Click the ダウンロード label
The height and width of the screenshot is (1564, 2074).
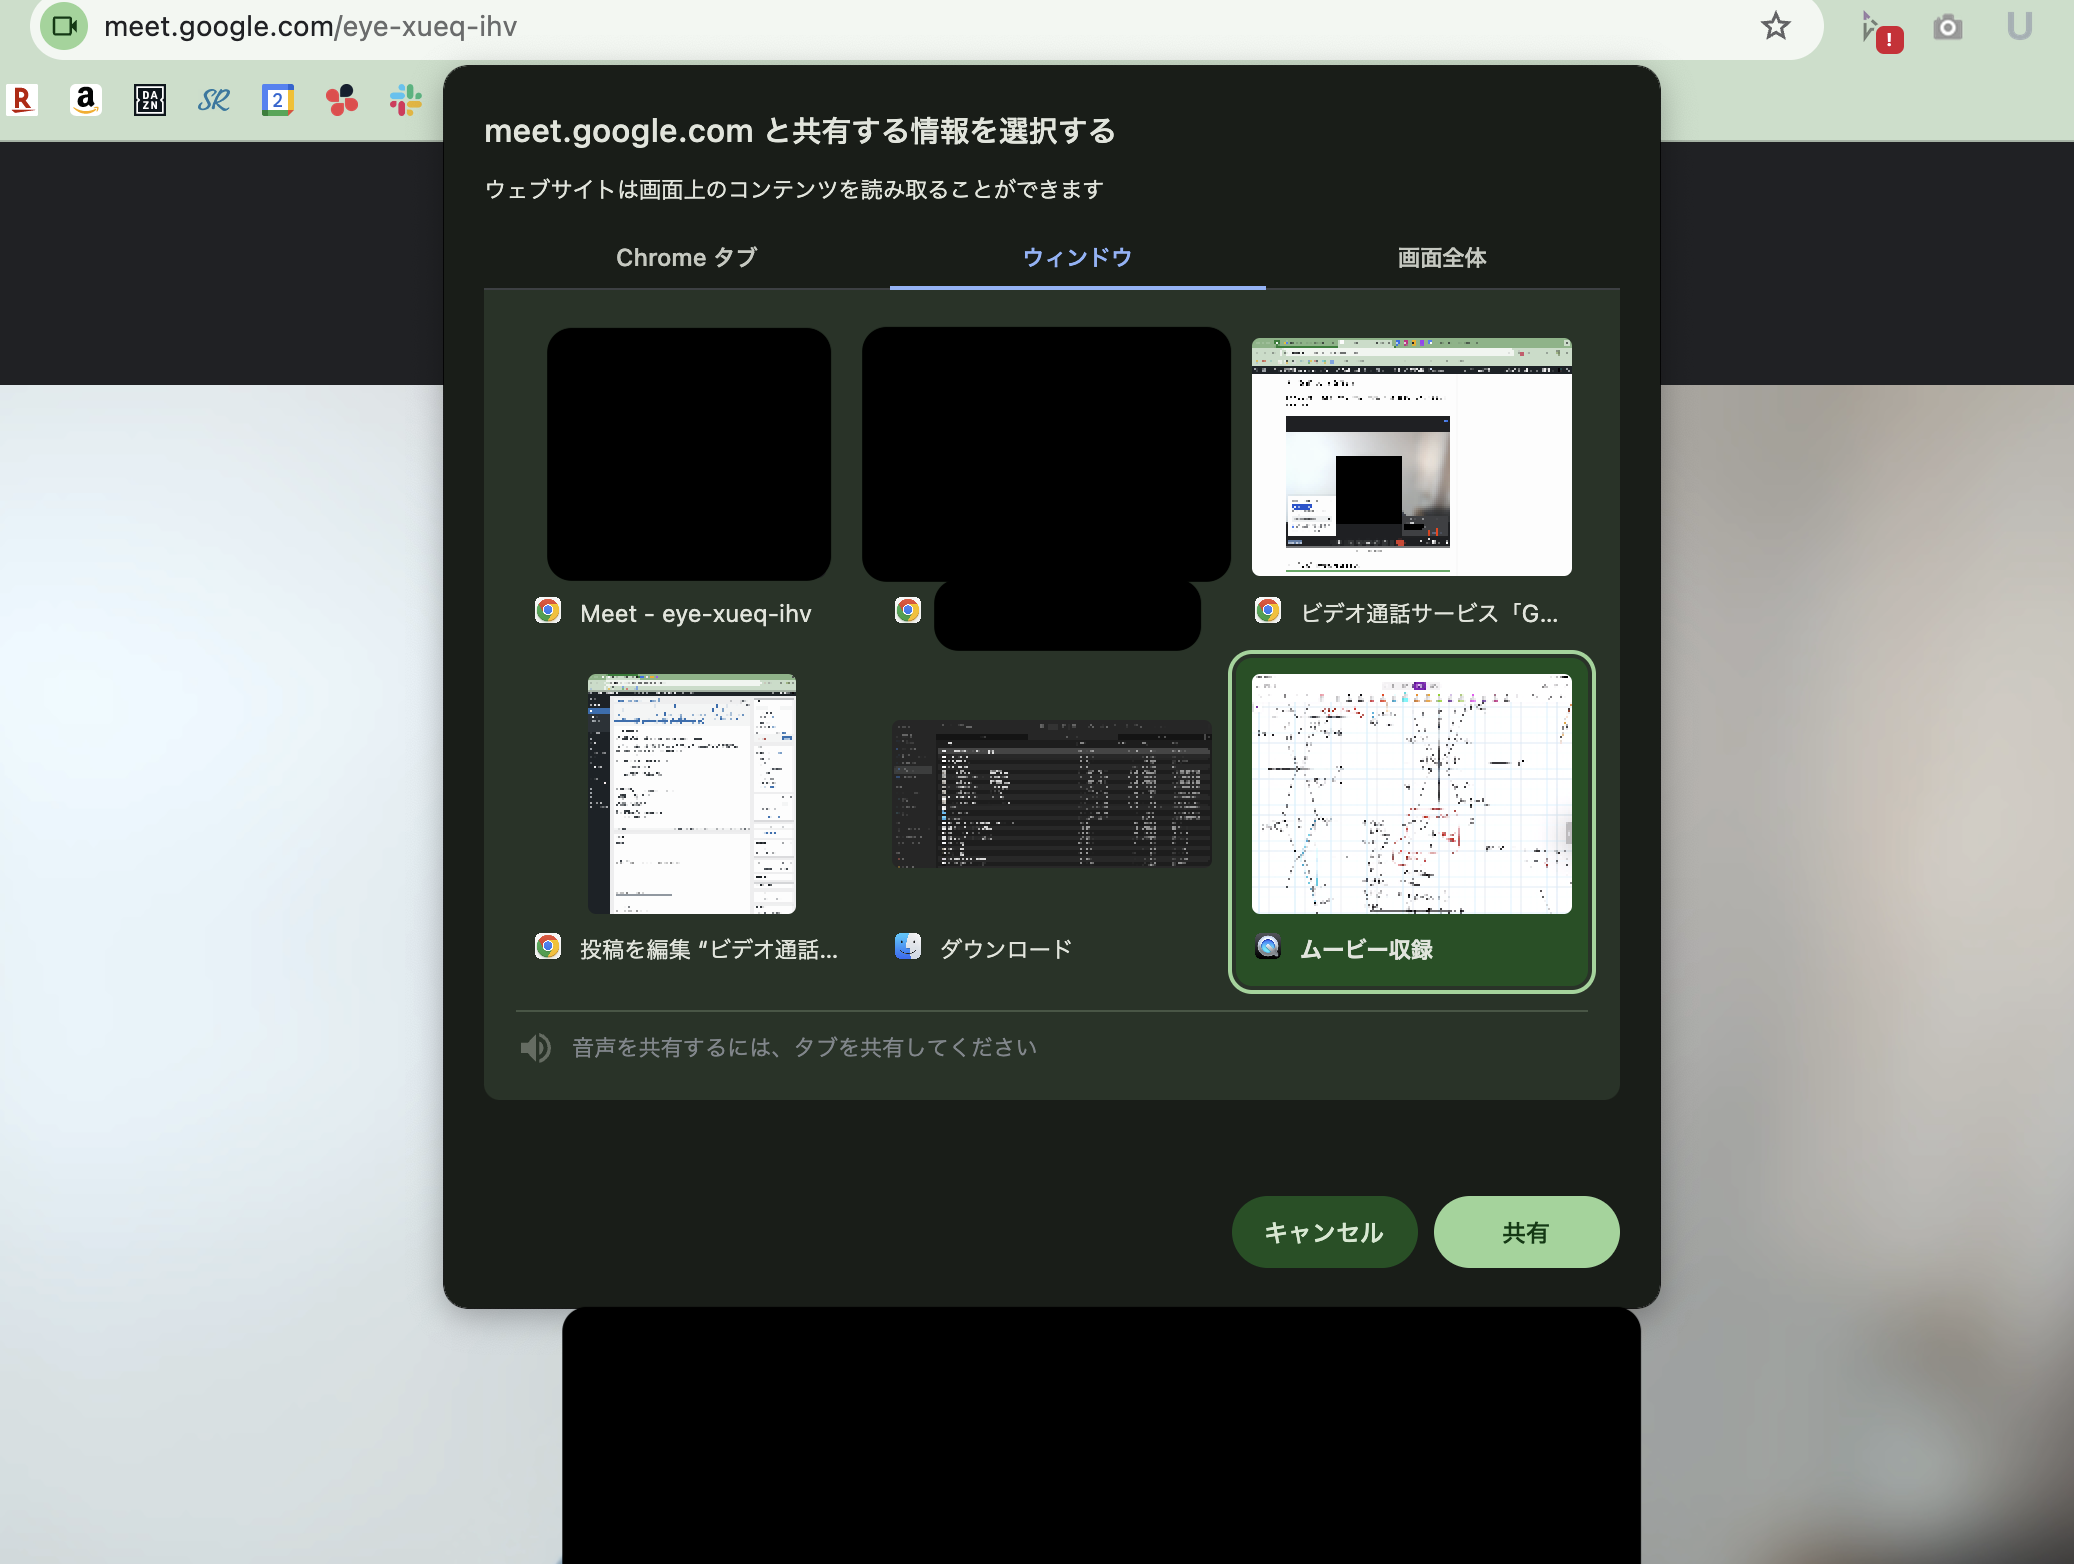click(x=1006, y=950)
